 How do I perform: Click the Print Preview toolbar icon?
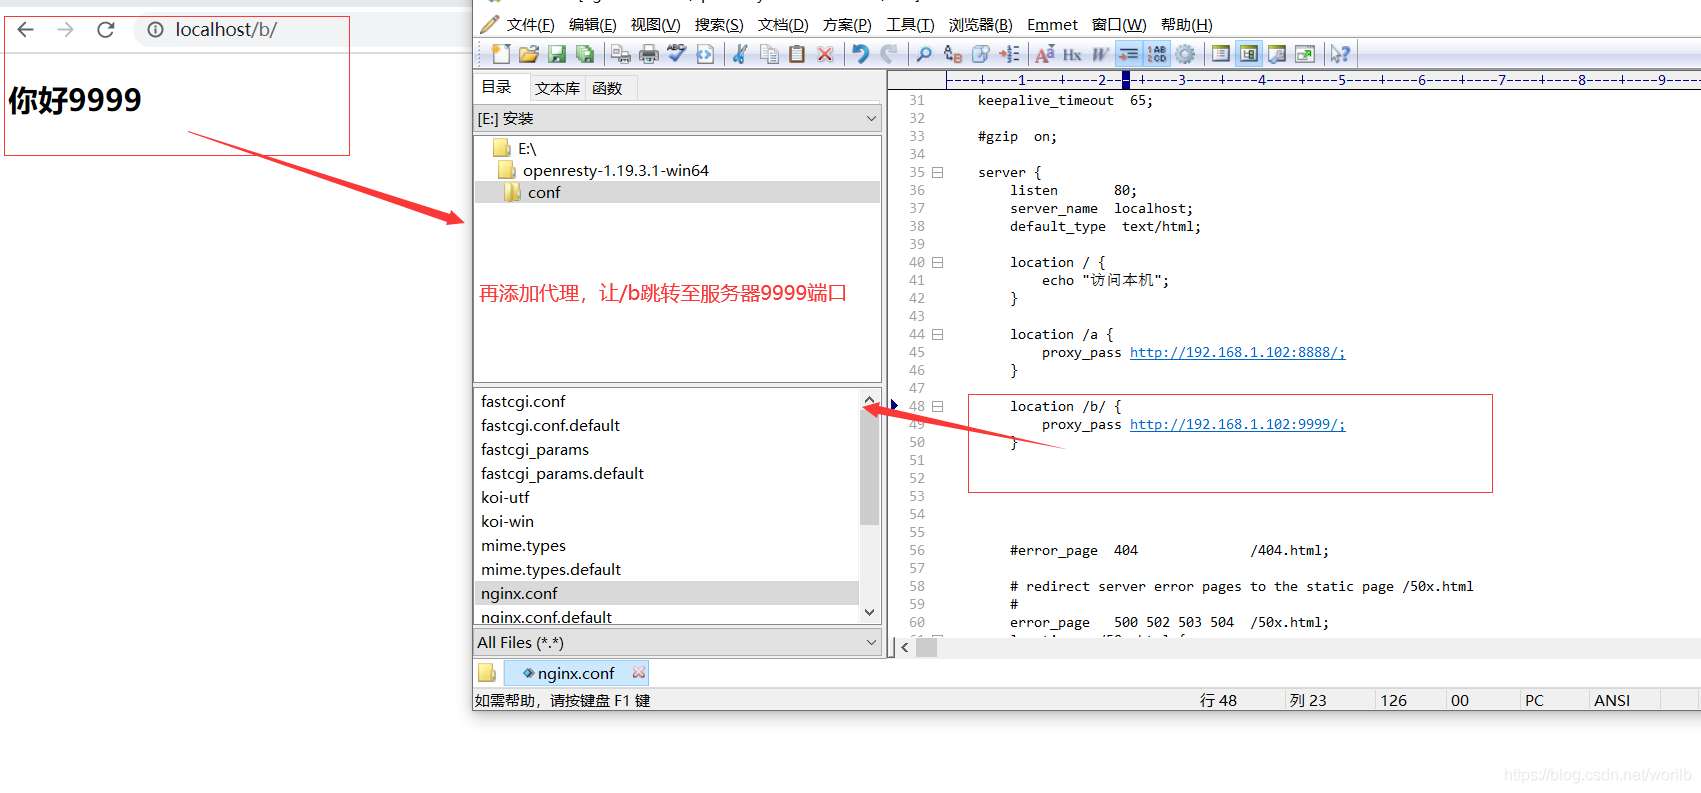click(x=621, y=54)
